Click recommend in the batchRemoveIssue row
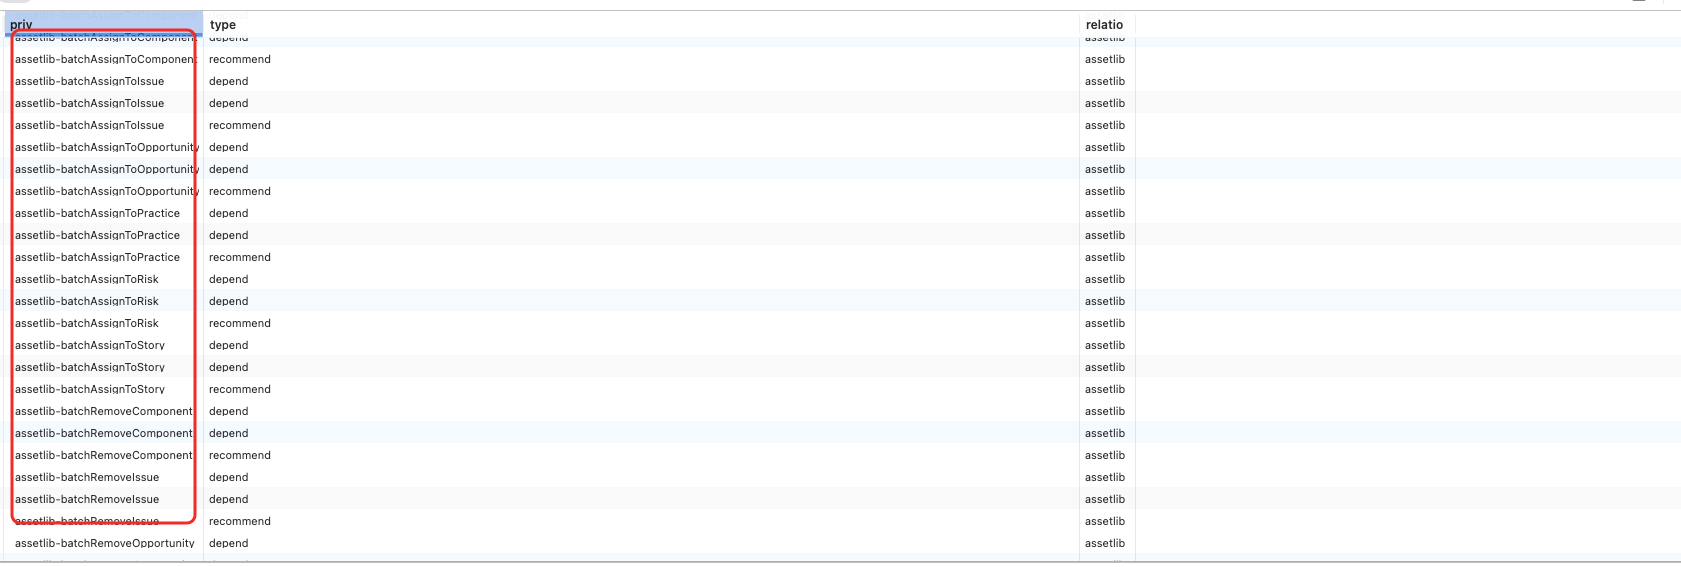The height and width of the screenshot is (567, 1681). point(240,521)
